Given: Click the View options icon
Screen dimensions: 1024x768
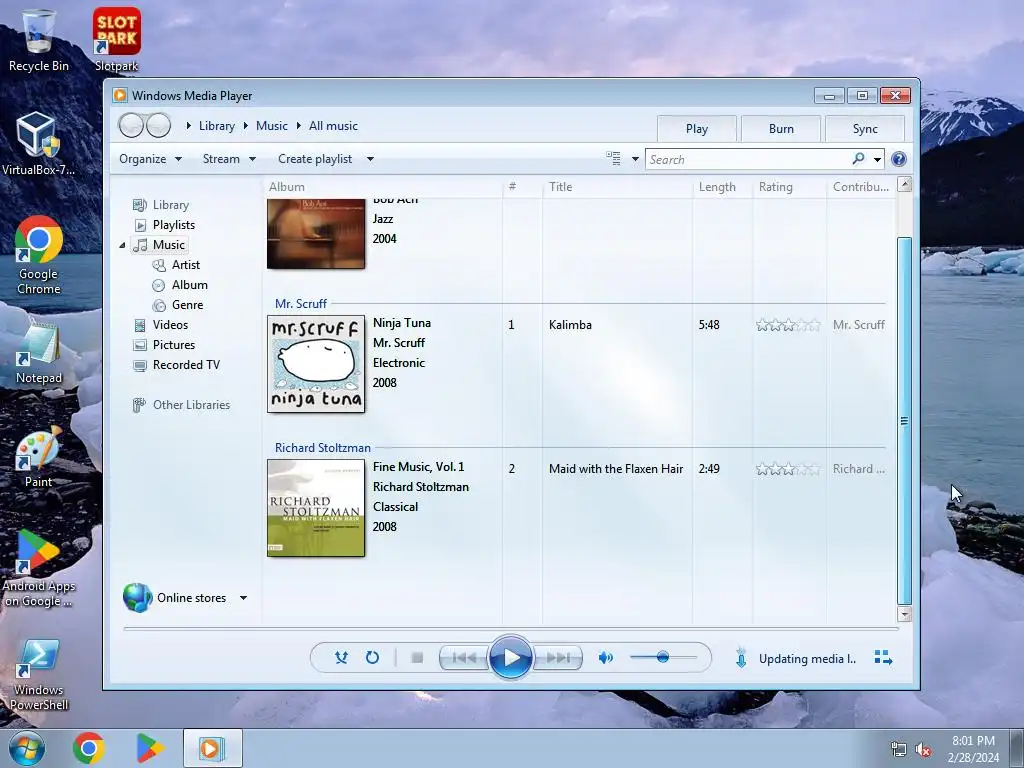Looking at the screenshot, I should (x=613, y=159).
